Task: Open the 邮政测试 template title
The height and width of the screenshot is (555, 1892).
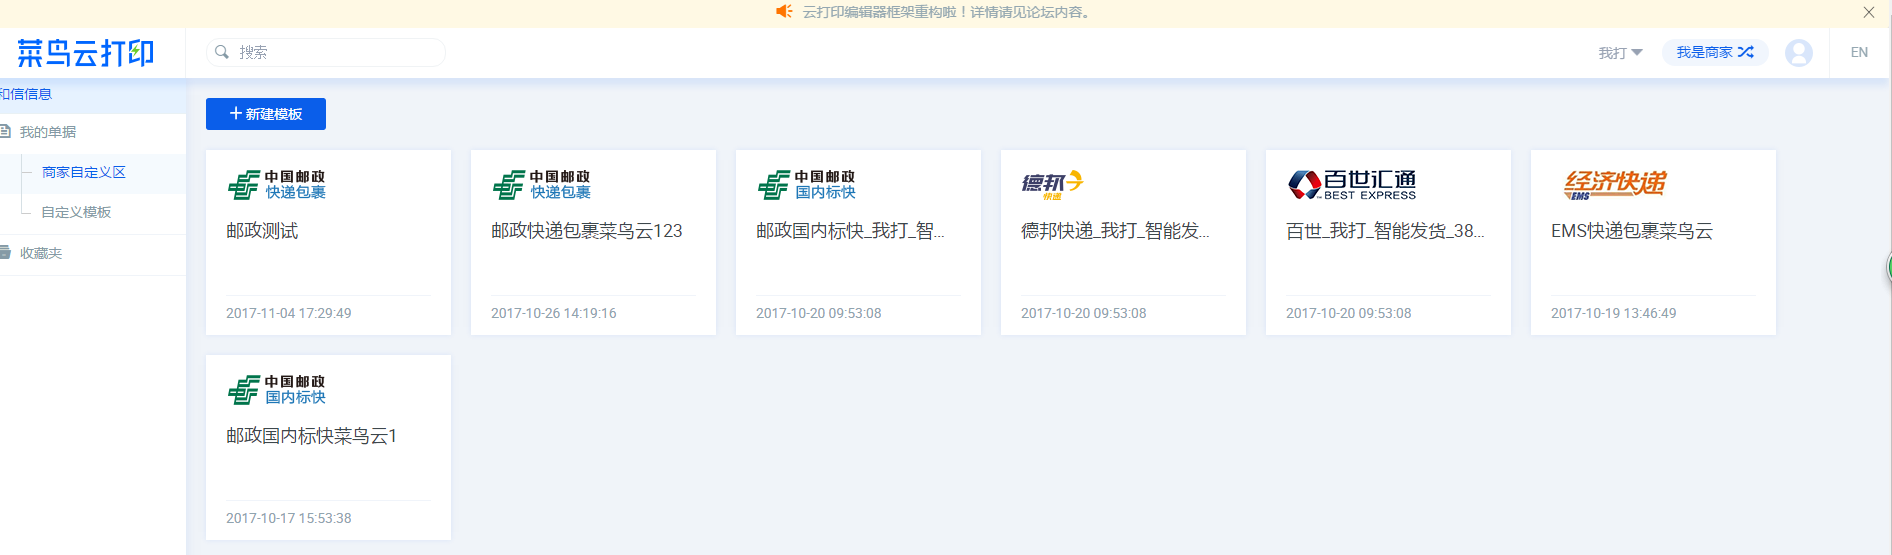Action: pos(262,231)
